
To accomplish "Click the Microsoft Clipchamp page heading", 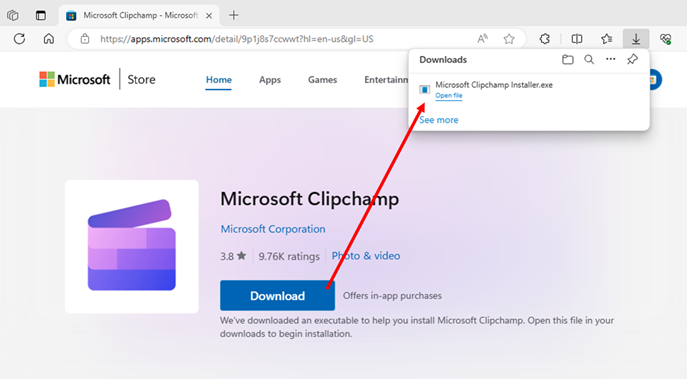I will (310, 199).
